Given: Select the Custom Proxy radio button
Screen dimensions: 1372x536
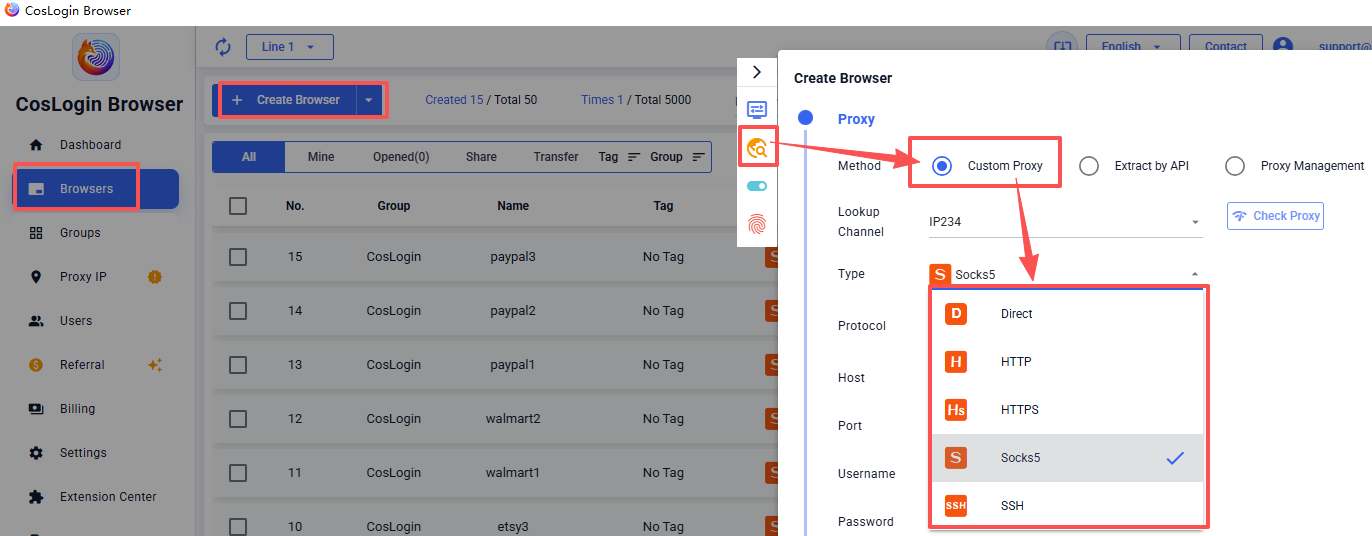Looking at the screenshot, I should click(x=941, y=166).
